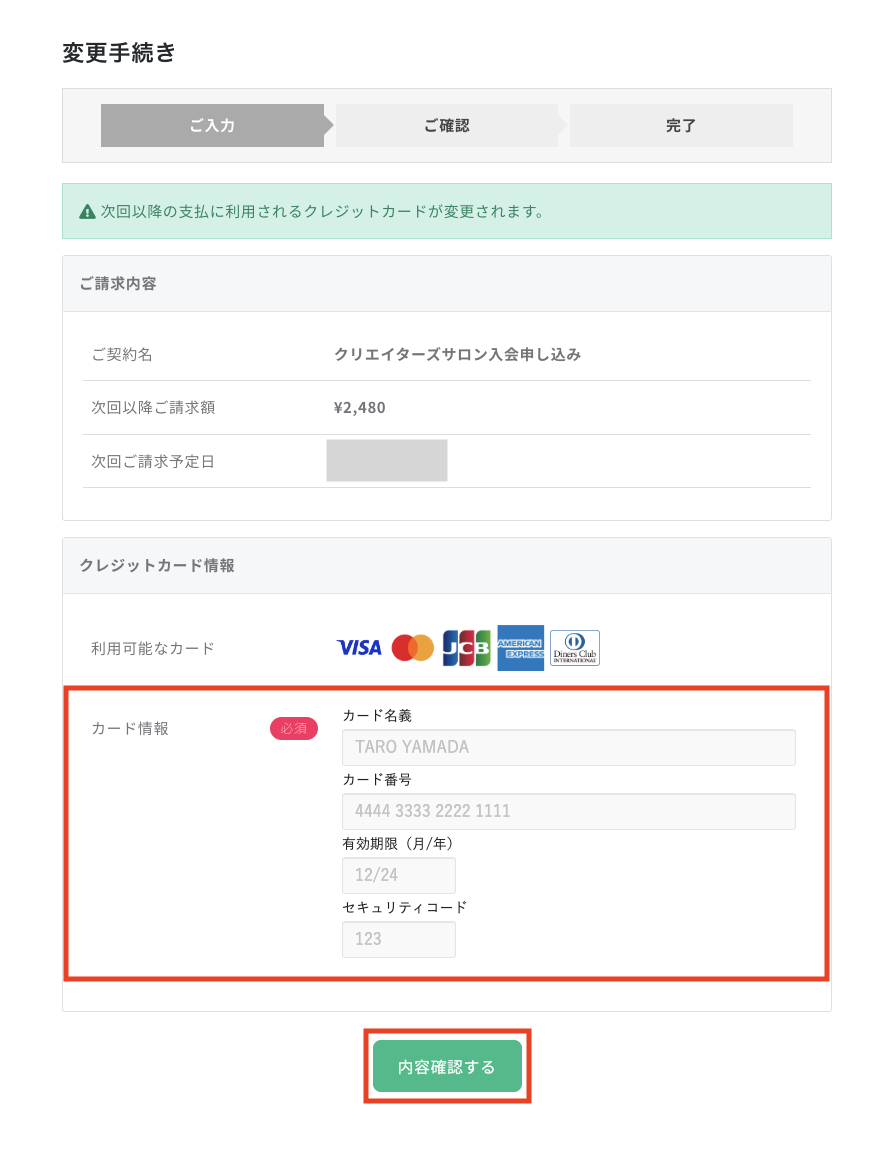Select the Mastercard logo
Viewport: 892px width, 1154px height.
(413, 647)
